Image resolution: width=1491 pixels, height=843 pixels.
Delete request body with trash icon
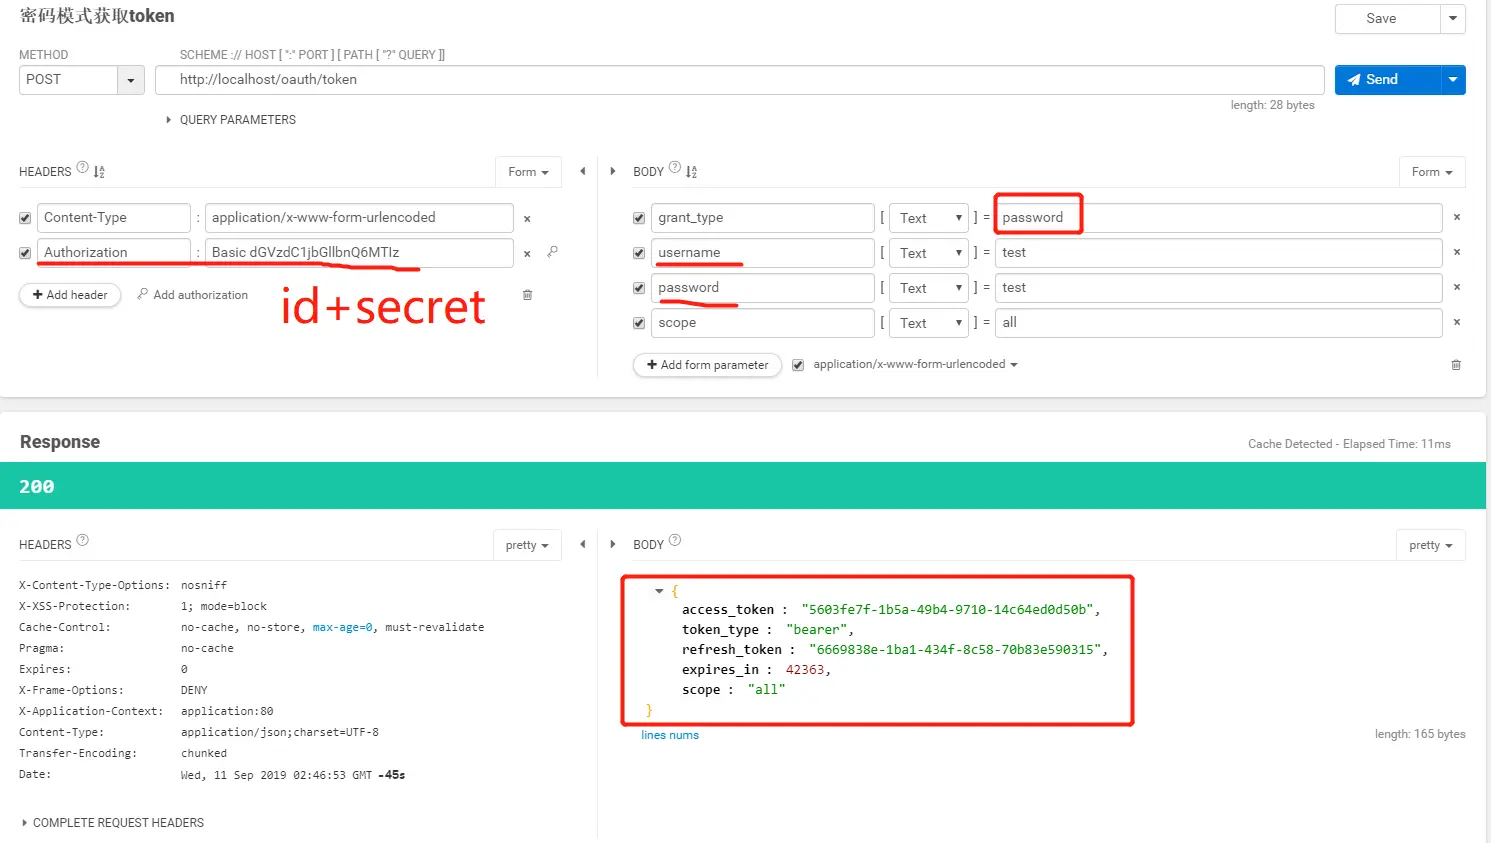[1456, 365]
